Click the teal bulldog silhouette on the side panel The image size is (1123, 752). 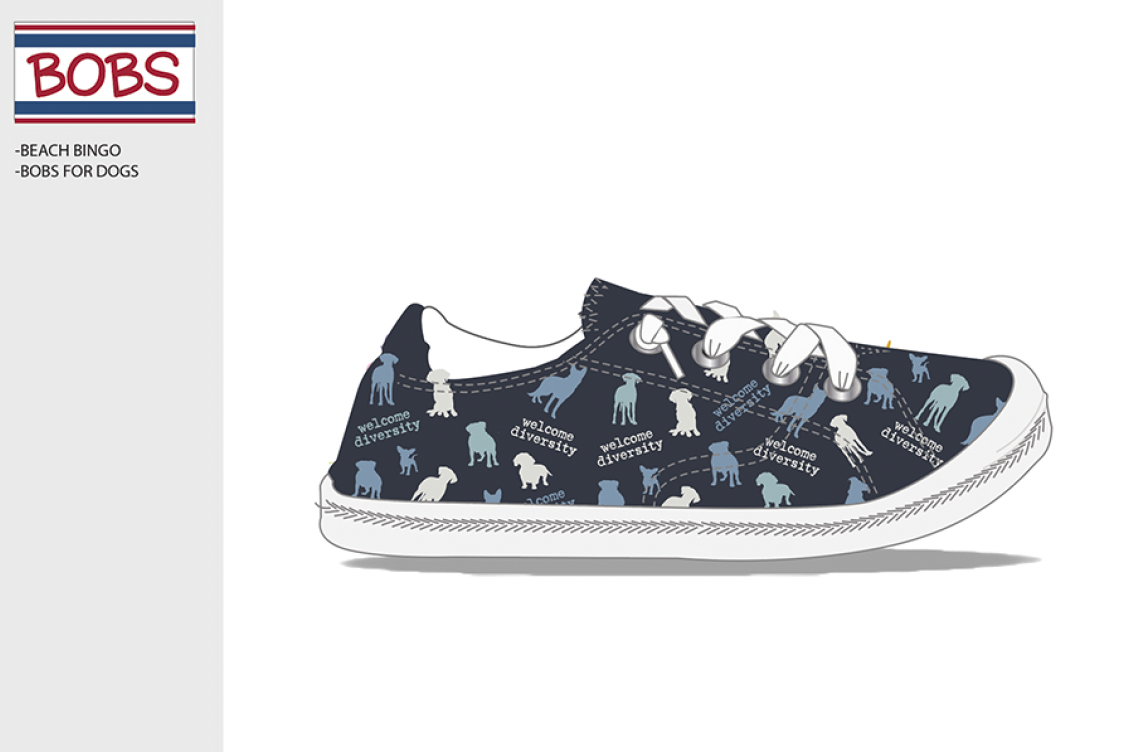pos(481,444)
